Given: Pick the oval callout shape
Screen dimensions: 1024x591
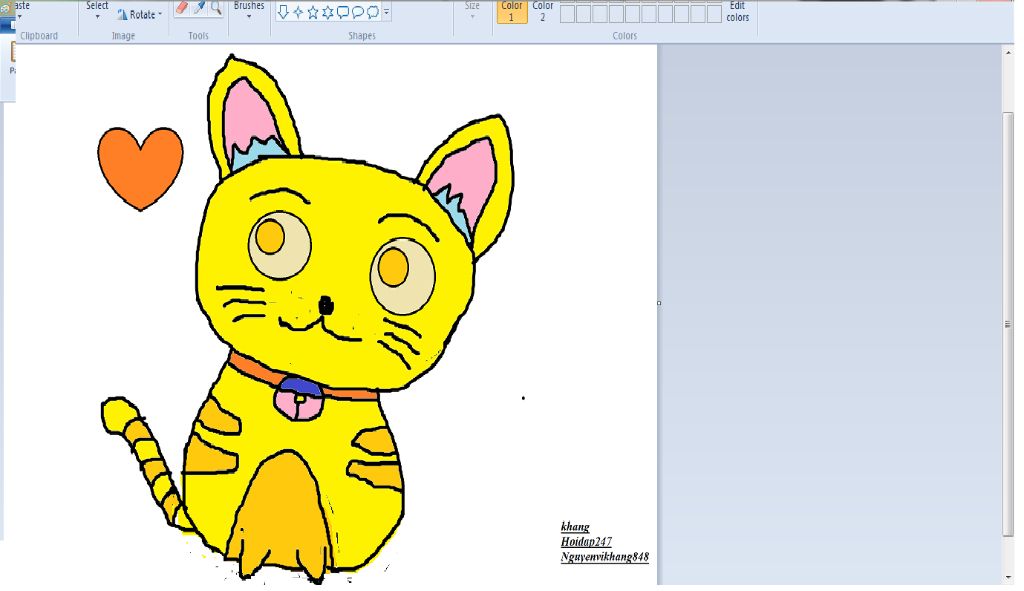Looking at the screenshot, I should 358,12.
